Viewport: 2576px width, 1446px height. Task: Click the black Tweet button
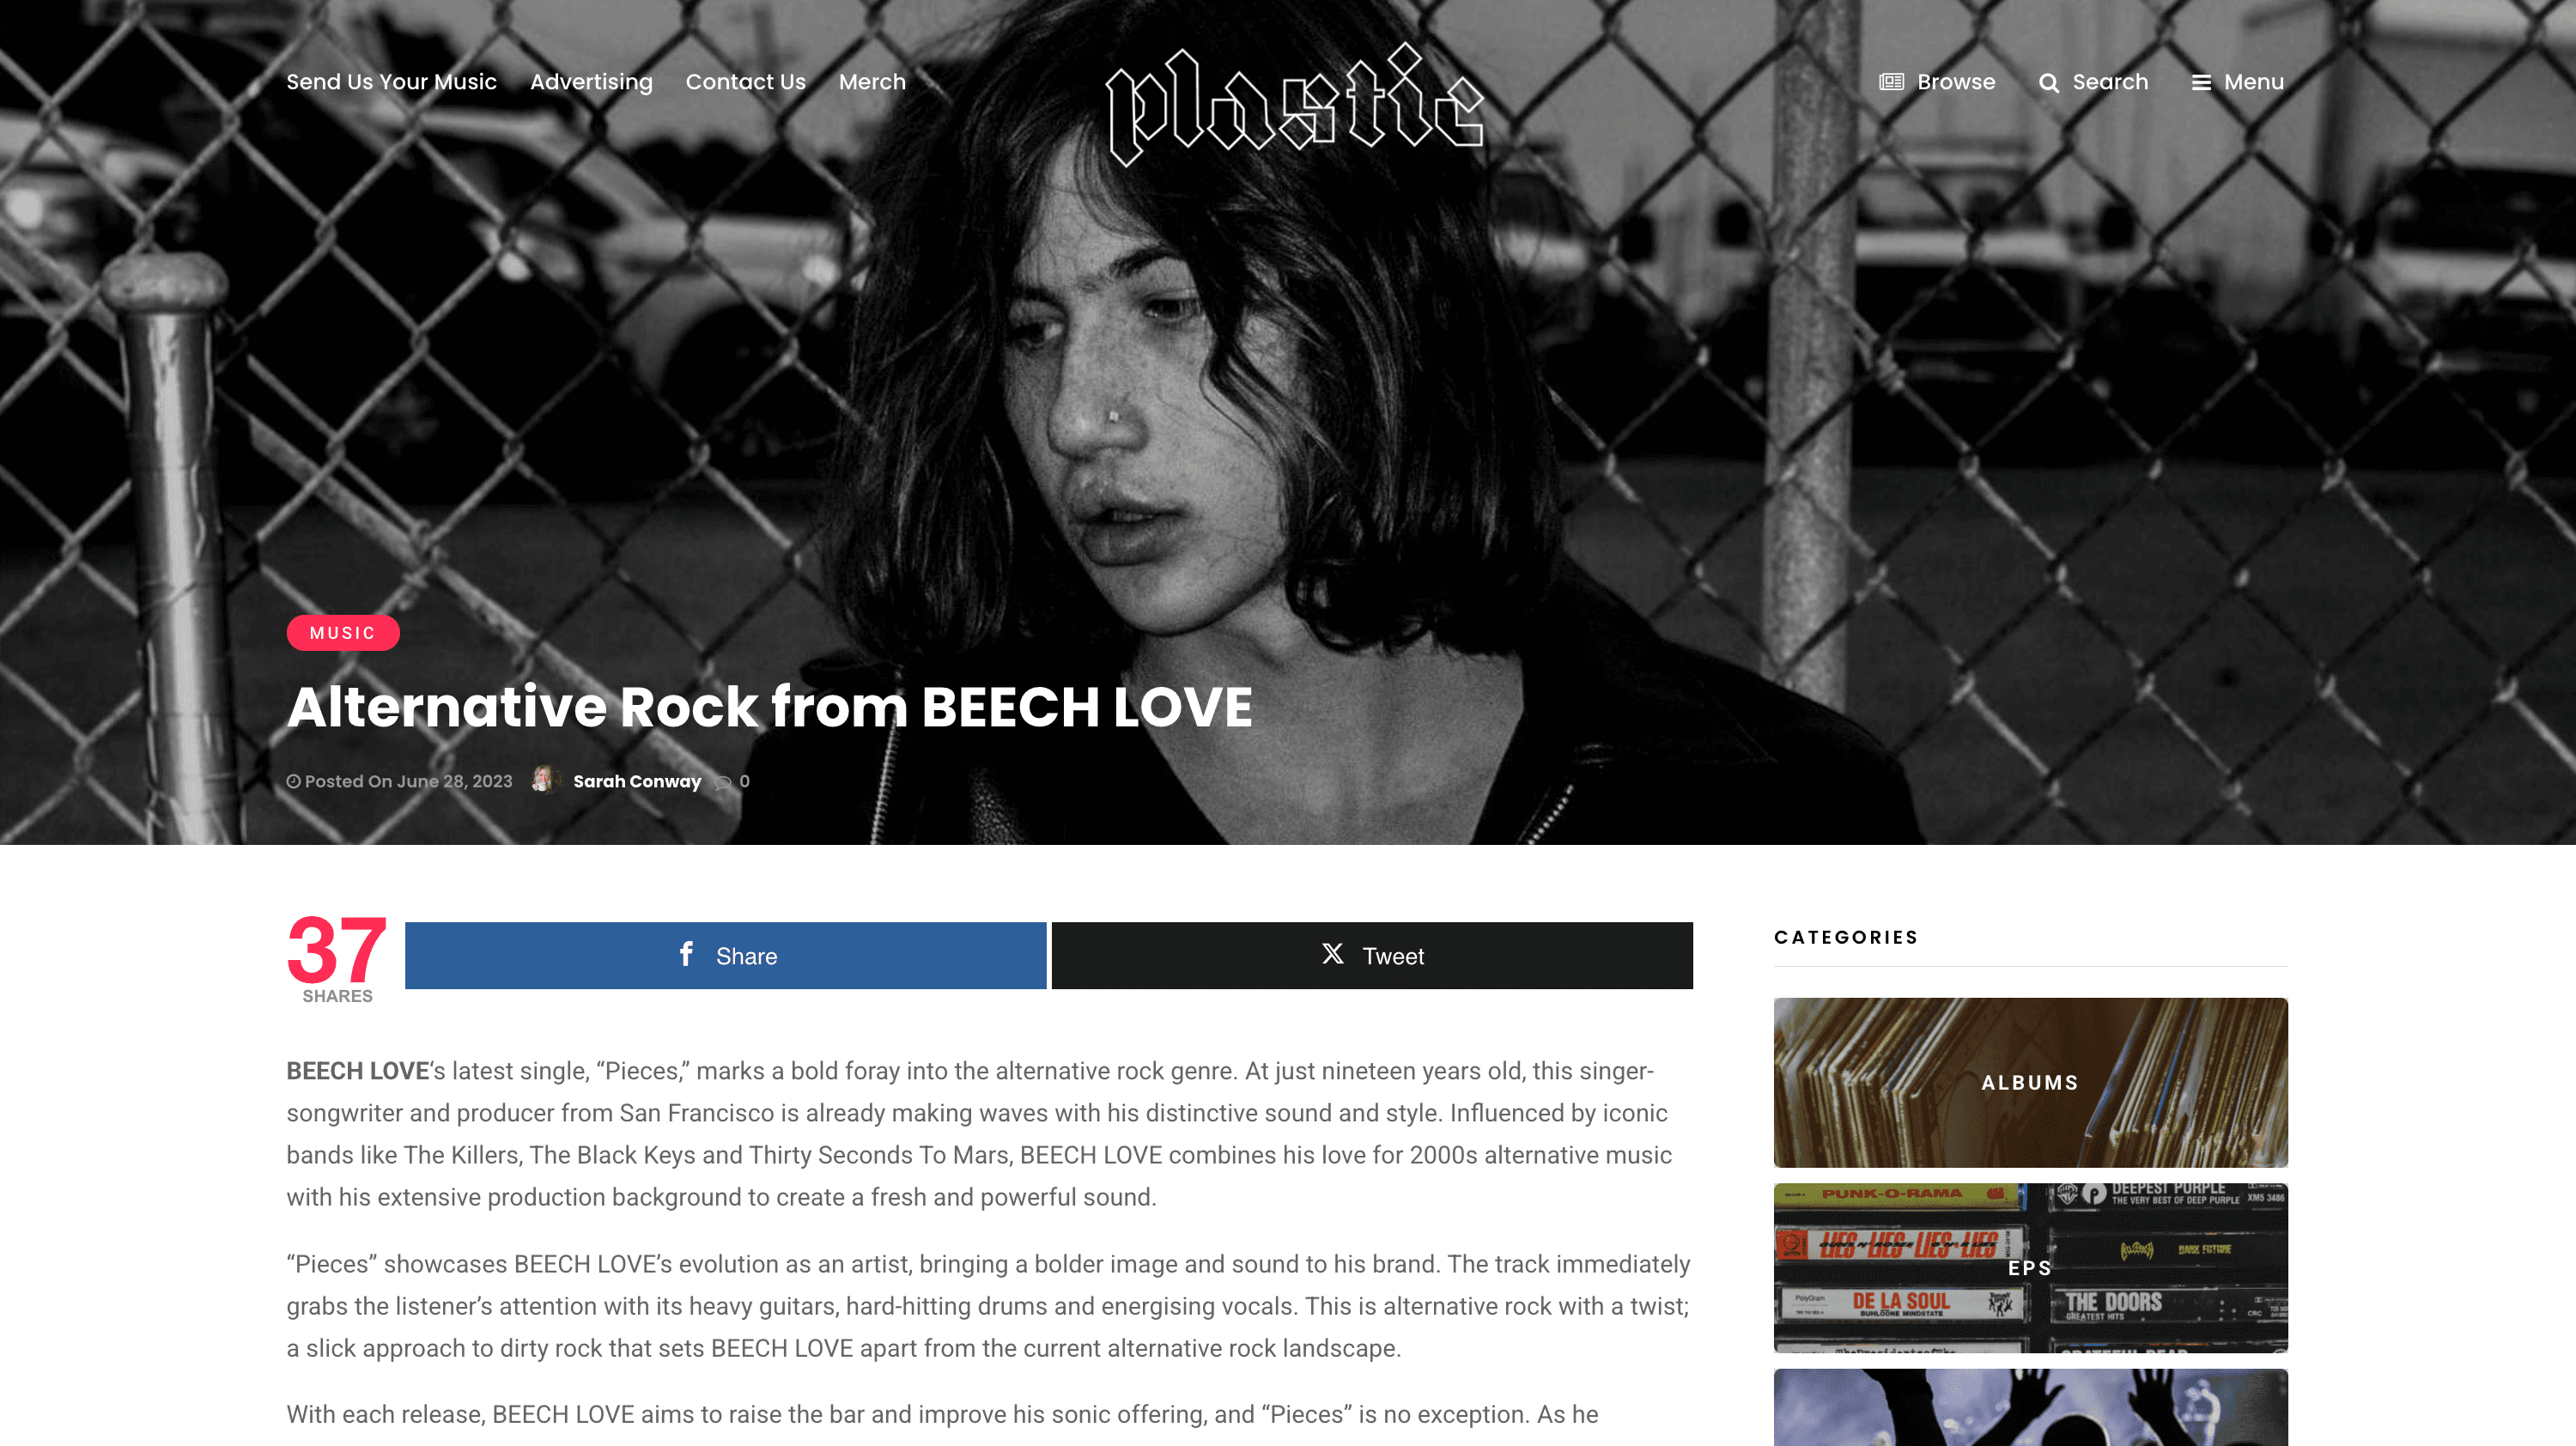[1372, 956]
